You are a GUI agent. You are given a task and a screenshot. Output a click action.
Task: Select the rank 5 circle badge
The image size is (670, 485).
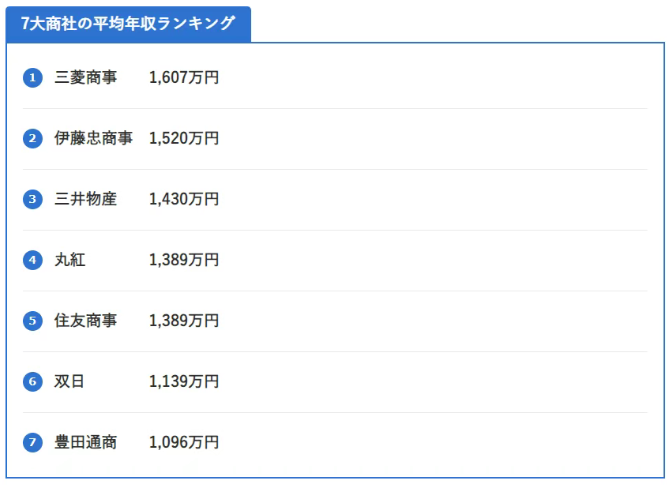pos(33,321)
